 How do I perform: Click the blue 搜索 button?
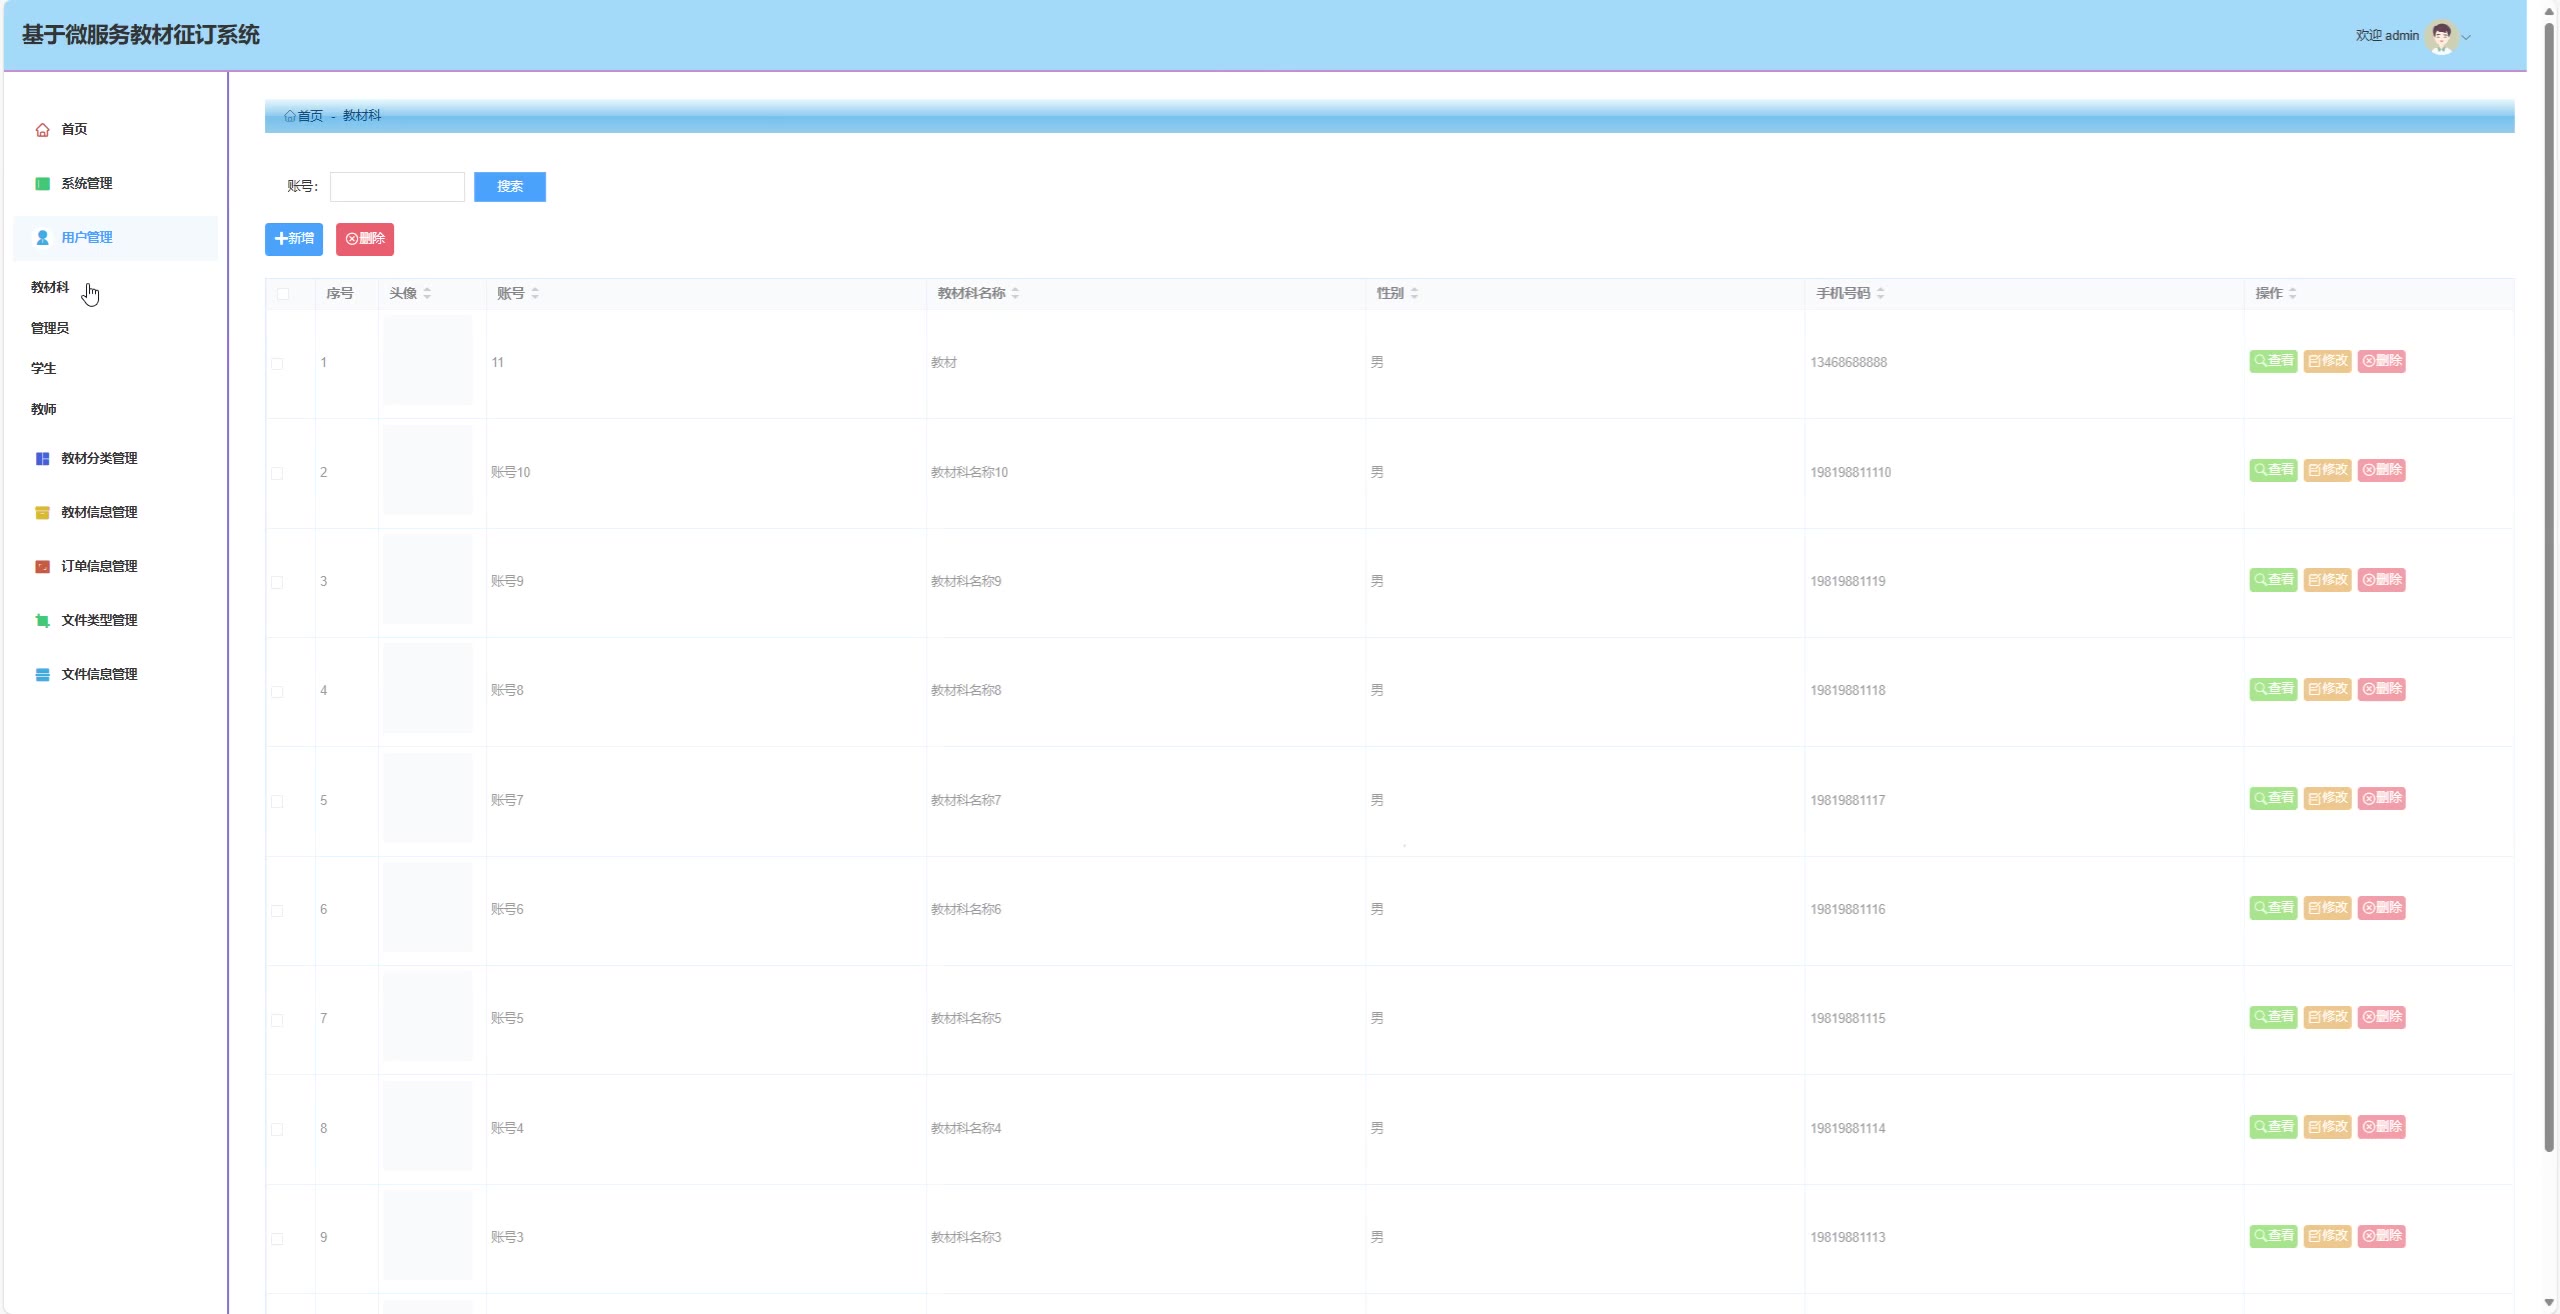(509, 187)
